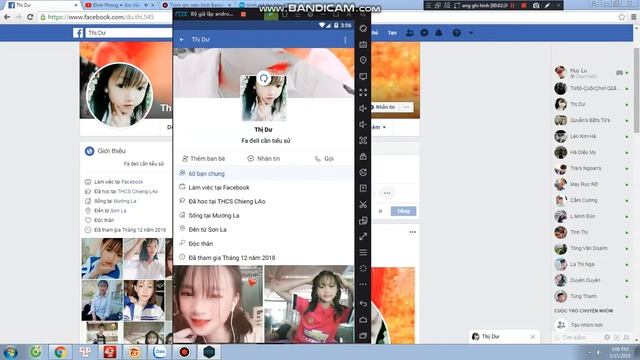Screen dimensions: 640x360
Task: Mute audio on the YouTube tab speaker icon
Action: (x=146, y=5)
